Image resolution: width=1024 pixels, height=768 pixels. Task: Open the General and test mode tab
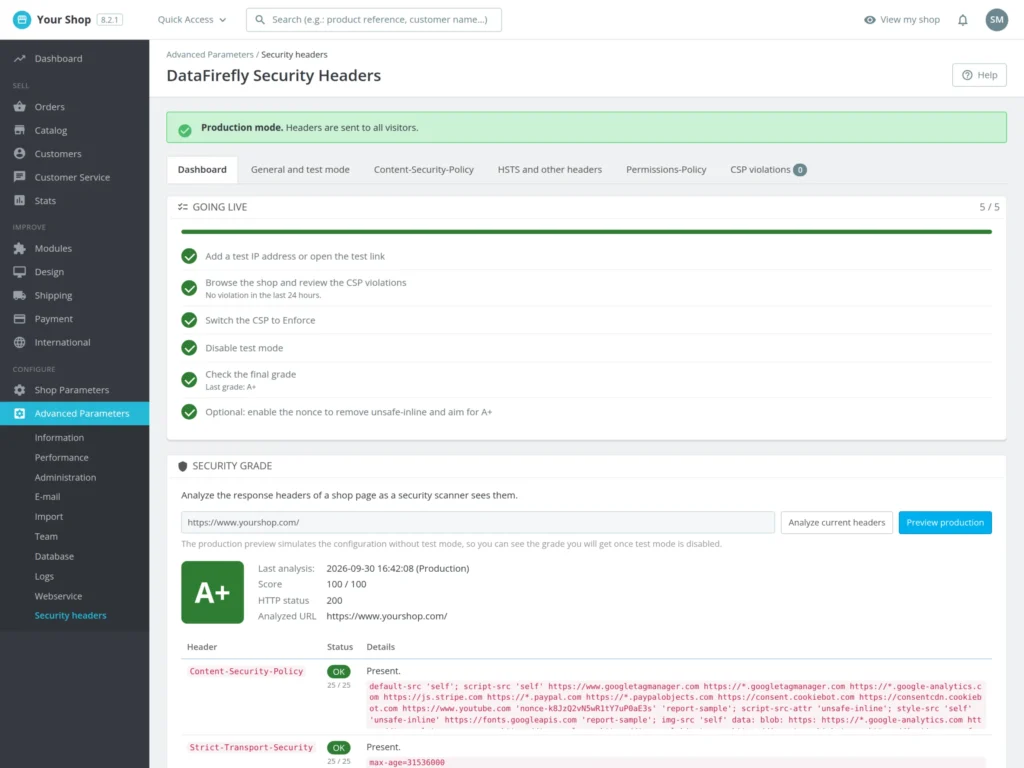point(300,170)
